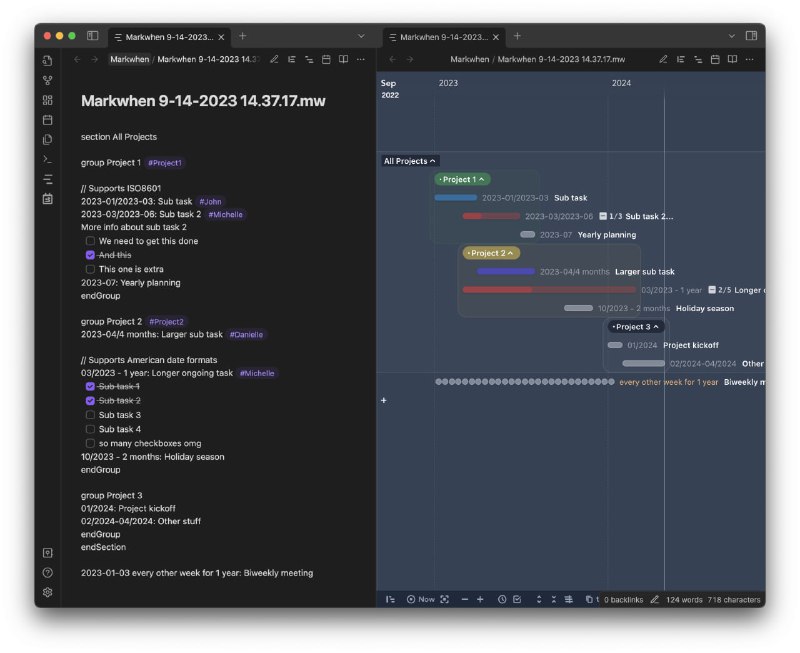Image resolution: width=800 pixels, height=653 pixels.
Task: Open a new tab in the left pane
Action: point(242,36)
